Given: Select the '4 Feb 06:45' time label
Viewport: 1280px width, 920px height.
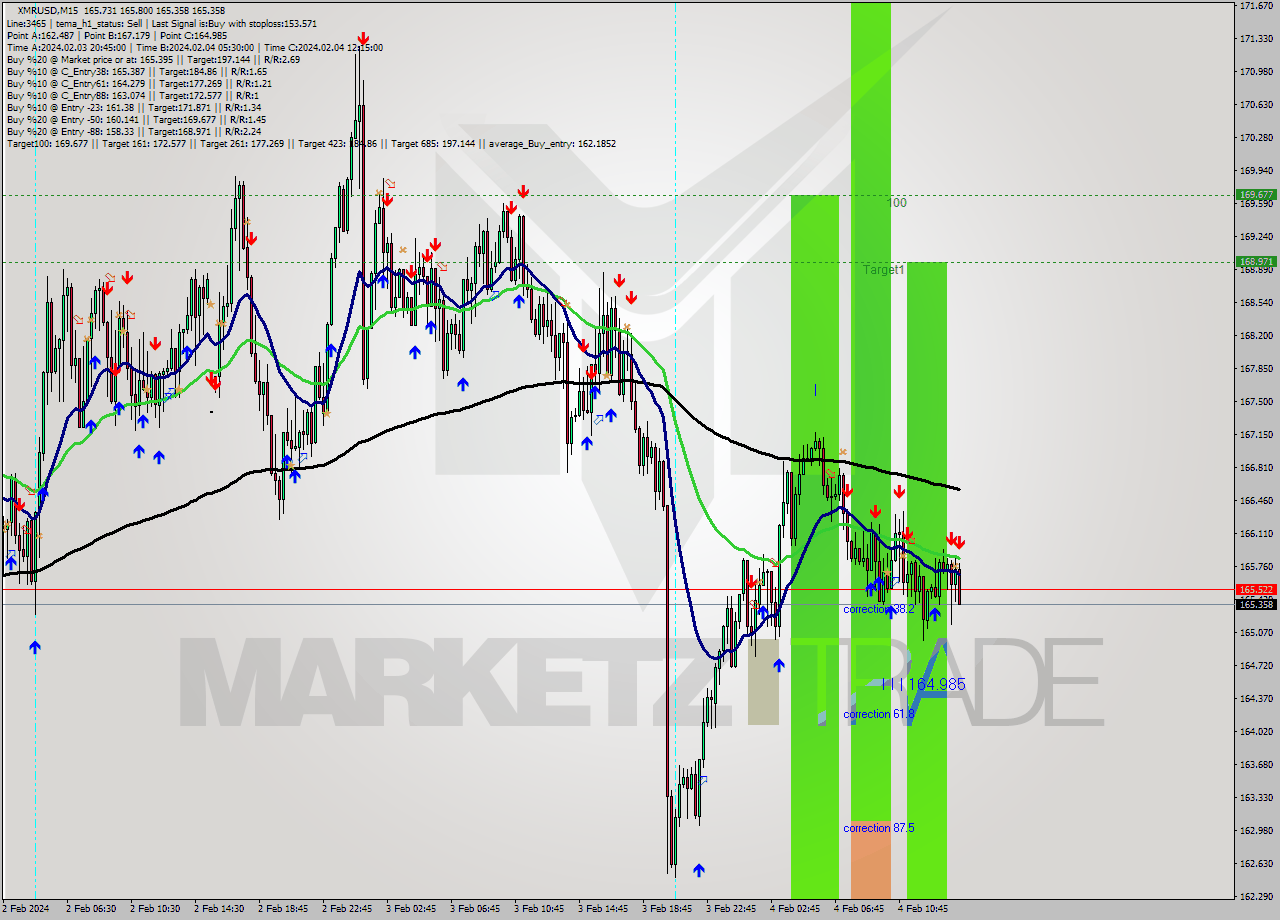Looking at the screenshot, I should 859,909.
